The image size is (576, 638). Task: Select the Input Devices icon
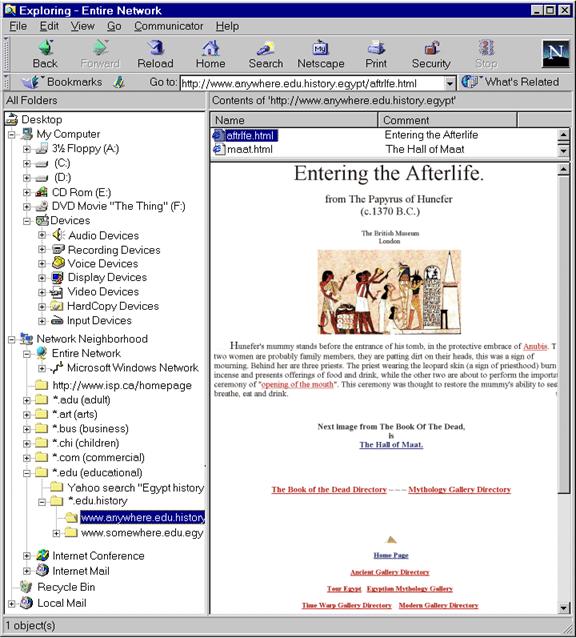pos(57,321)
